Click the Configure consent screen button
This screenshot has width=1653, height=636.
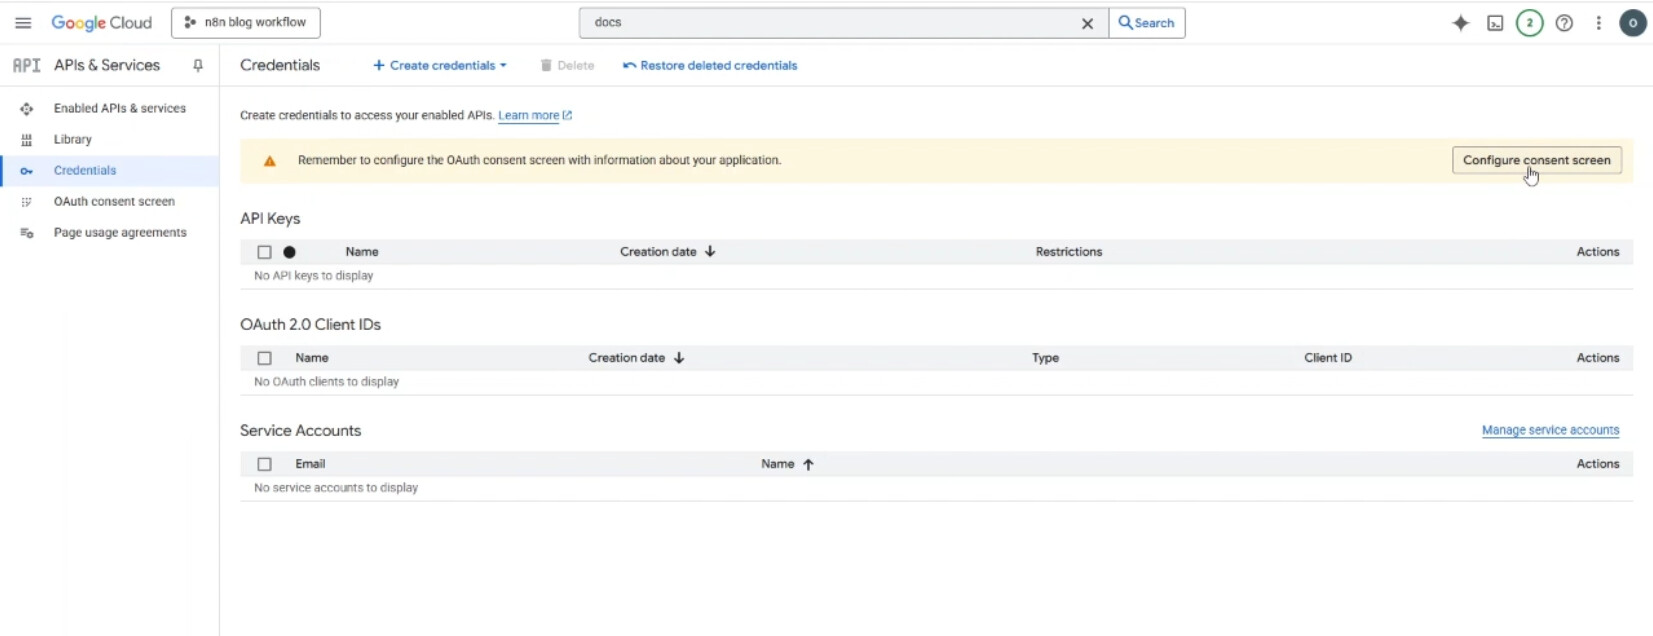pyautogui.click(x=1536, y=160)
